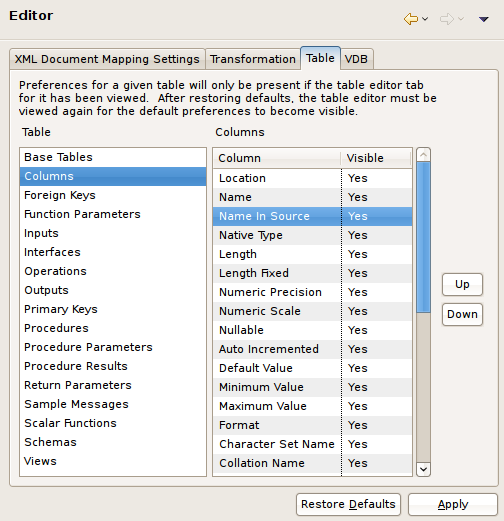Image resolution: width=504 pixels, height=521 pixels.
Task: Click the Visible column header
Action: [376, 158]
